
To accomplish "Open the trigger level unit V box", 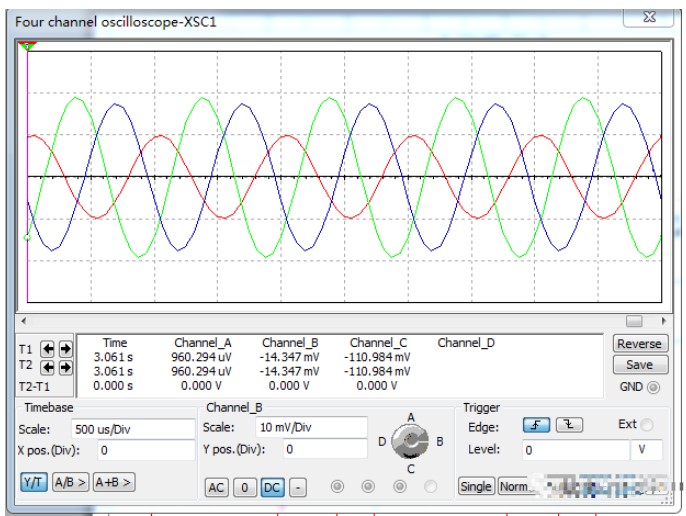I will click(646, 450).
